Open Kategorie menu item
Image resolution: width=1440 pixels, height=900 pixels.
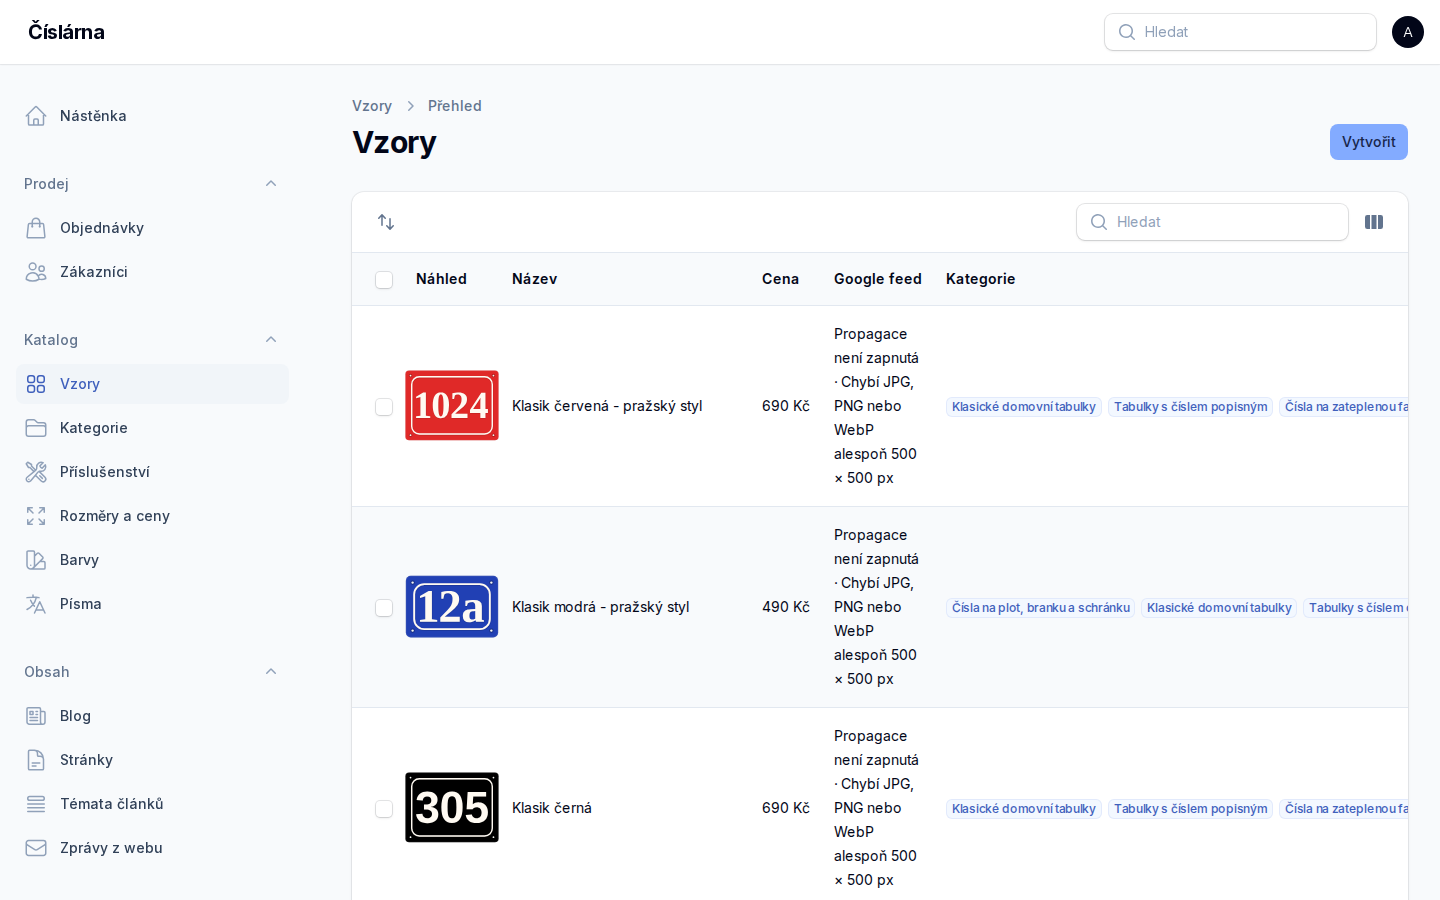coord(152,428)
